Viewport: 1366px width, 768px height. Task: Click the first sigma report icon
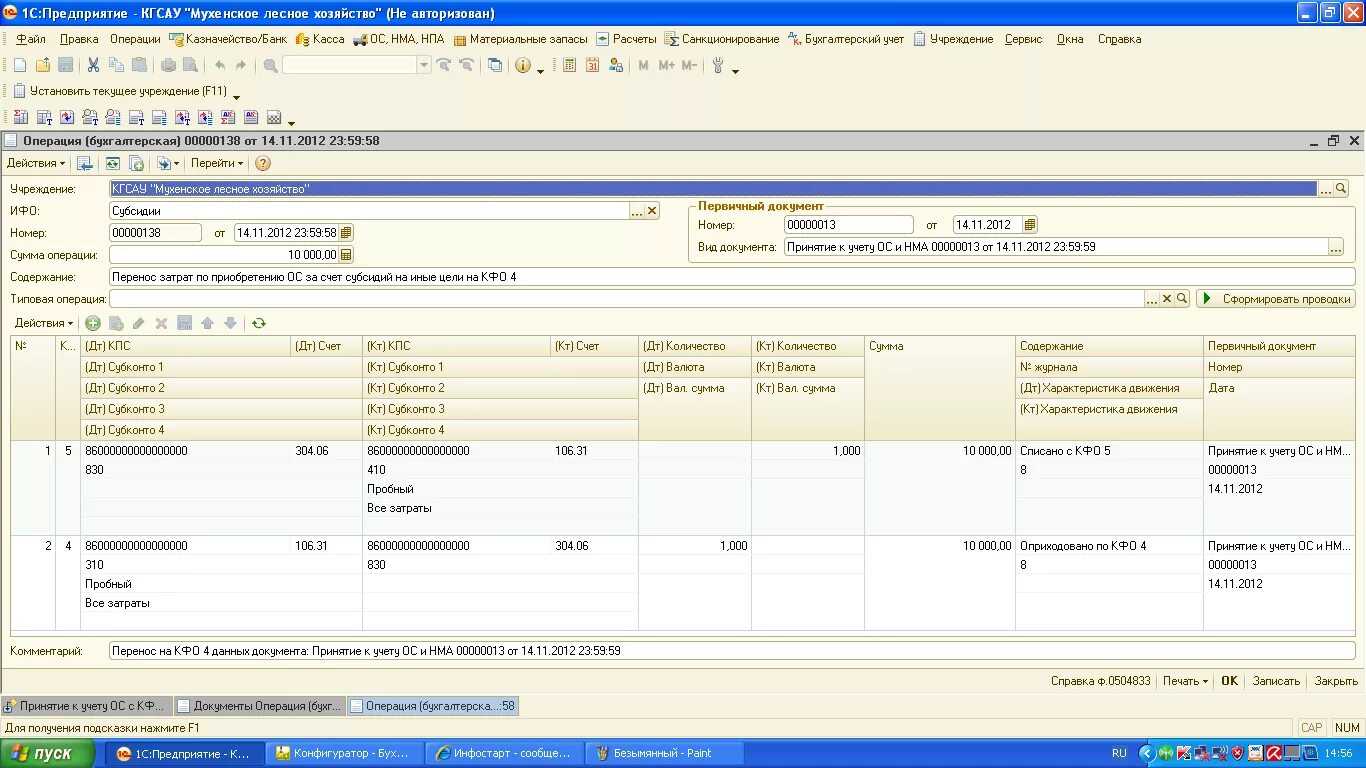(20, 117)
